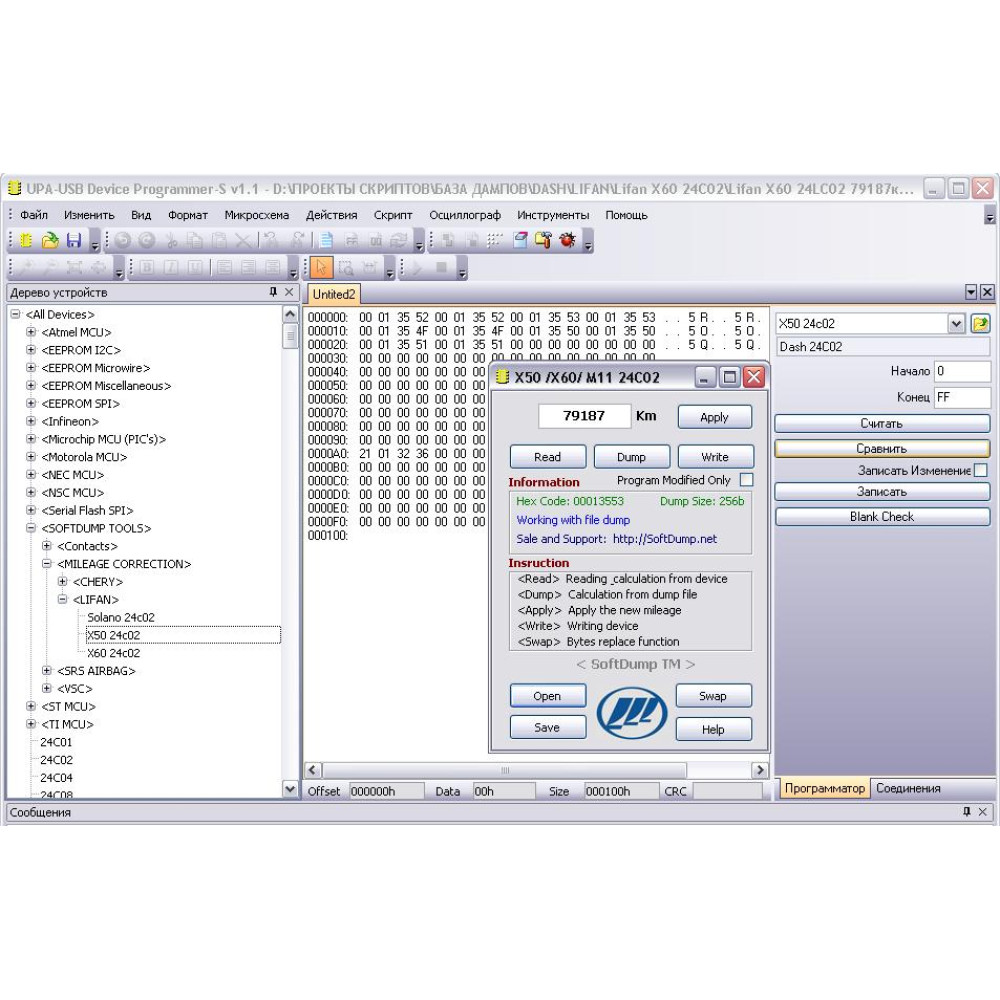Image resolution: width=1000 pixels, height=1000 pixels.
Task: Select Solano 24c02 in the tree
Action: tap(121, 617)
